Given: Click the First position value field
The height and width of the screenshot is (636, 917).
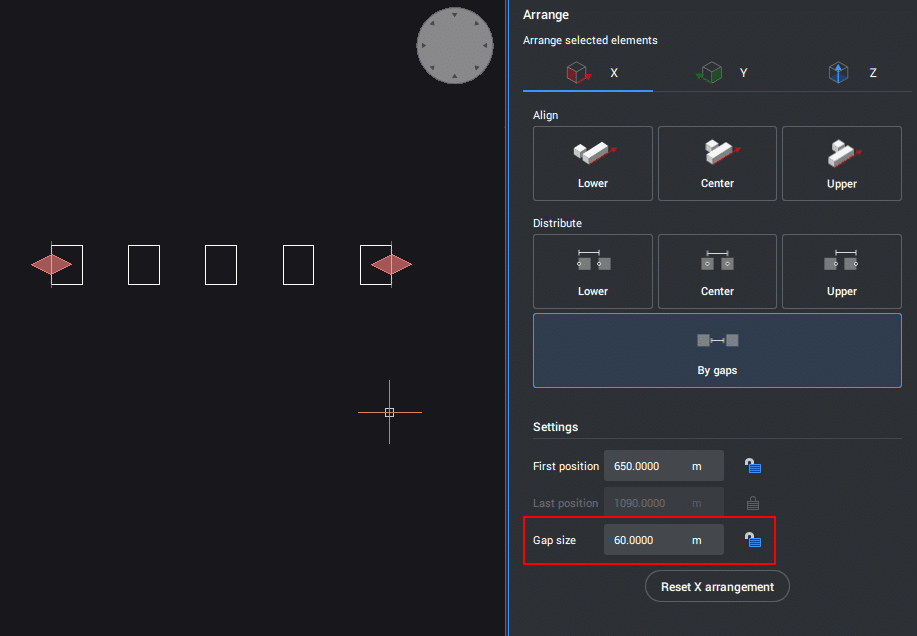Looking at the screenshot, I should point(664,466).
